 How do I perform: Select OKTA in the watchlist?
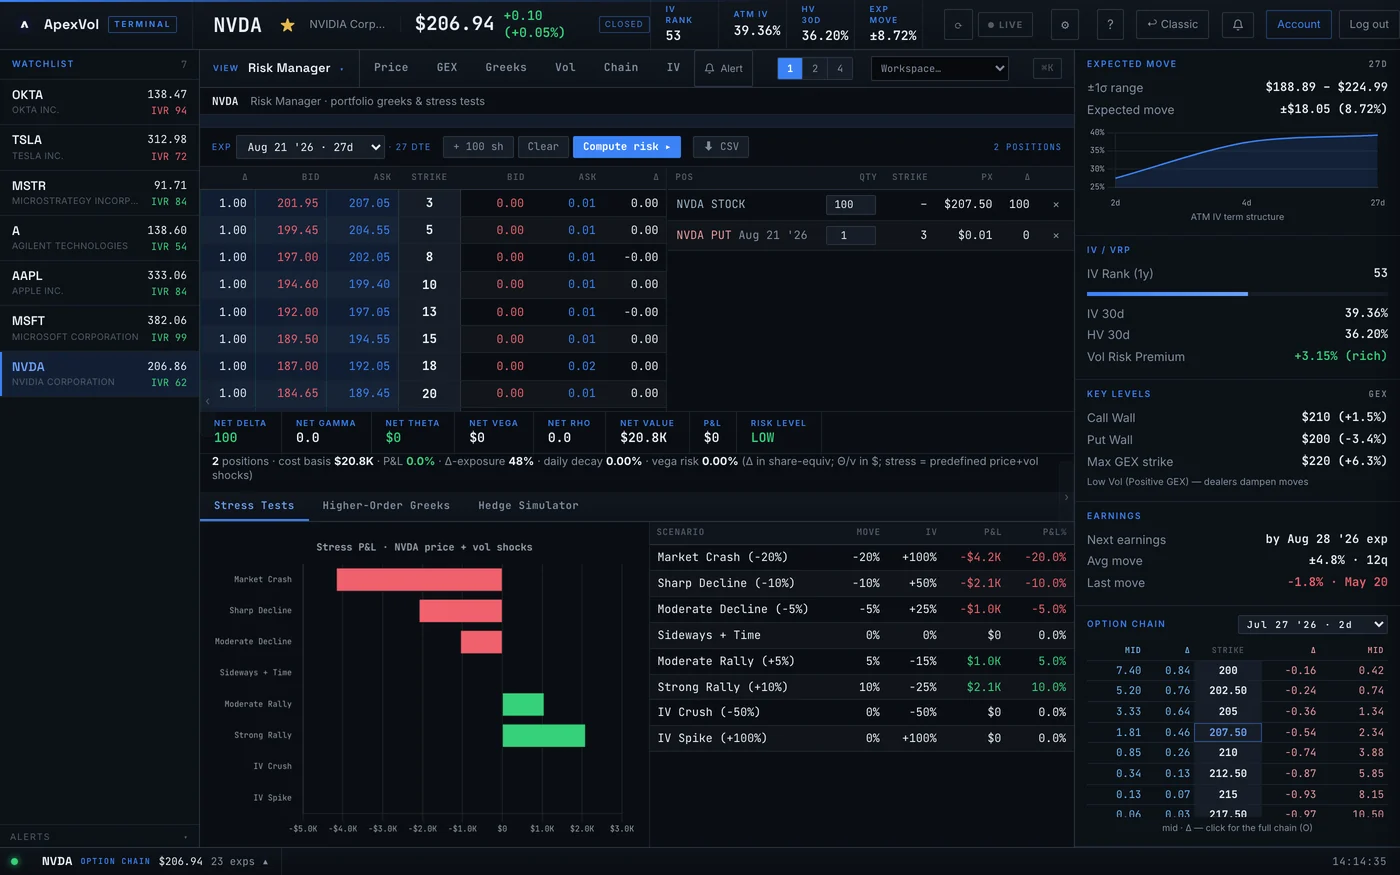pyautogui.click(x=99, y=102)
